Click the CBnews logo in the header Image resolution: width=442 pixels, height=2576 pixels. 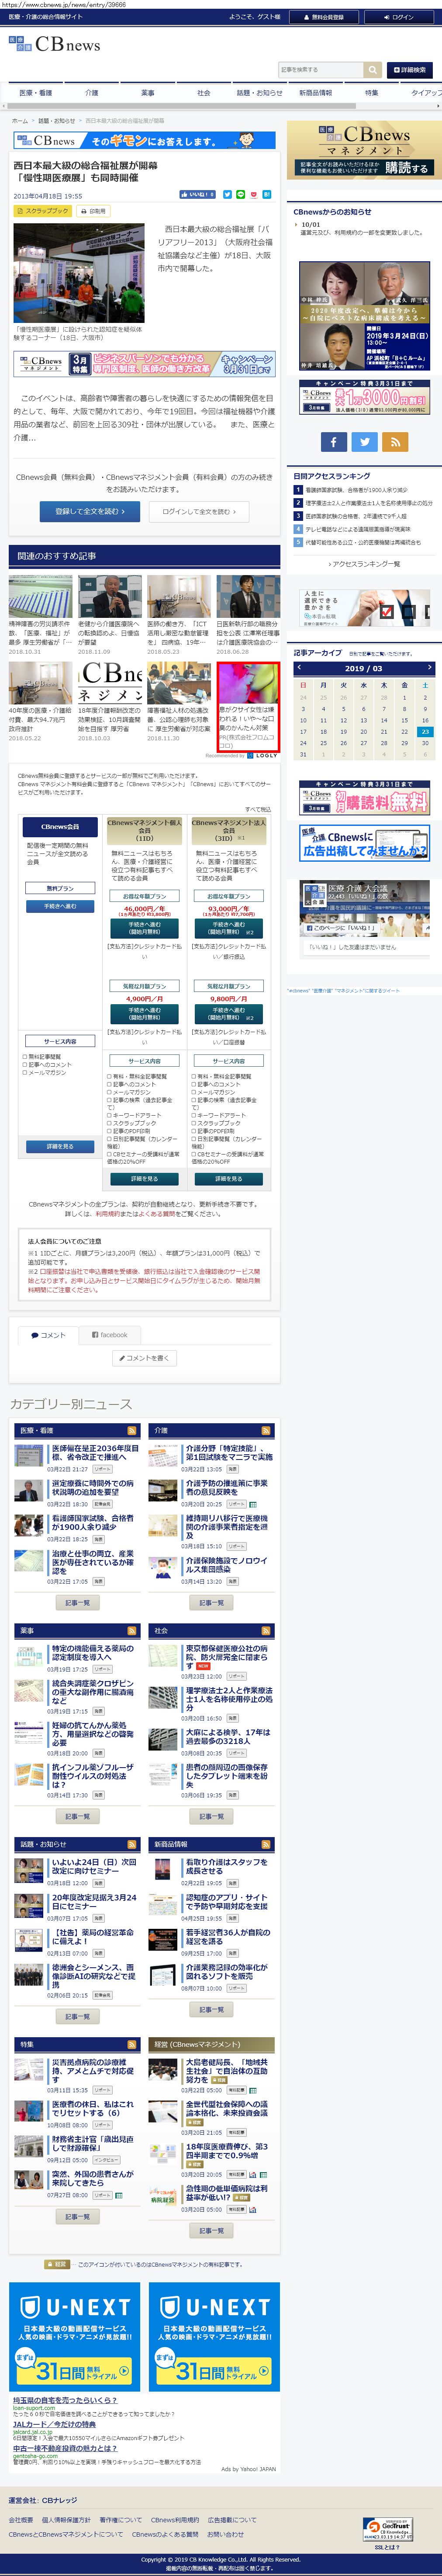(x=55, y=44)
